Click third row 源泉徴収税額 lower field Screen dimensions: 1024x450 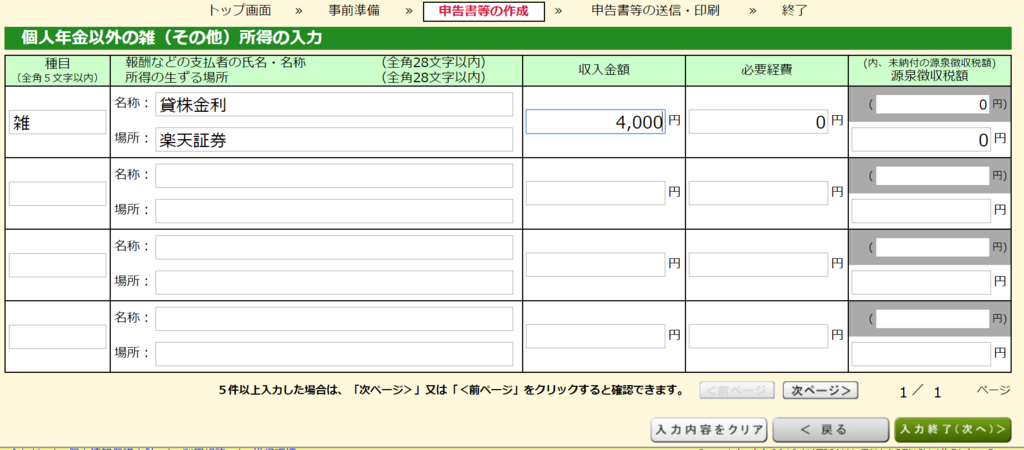pyautogui.click(x=921, y=282)
